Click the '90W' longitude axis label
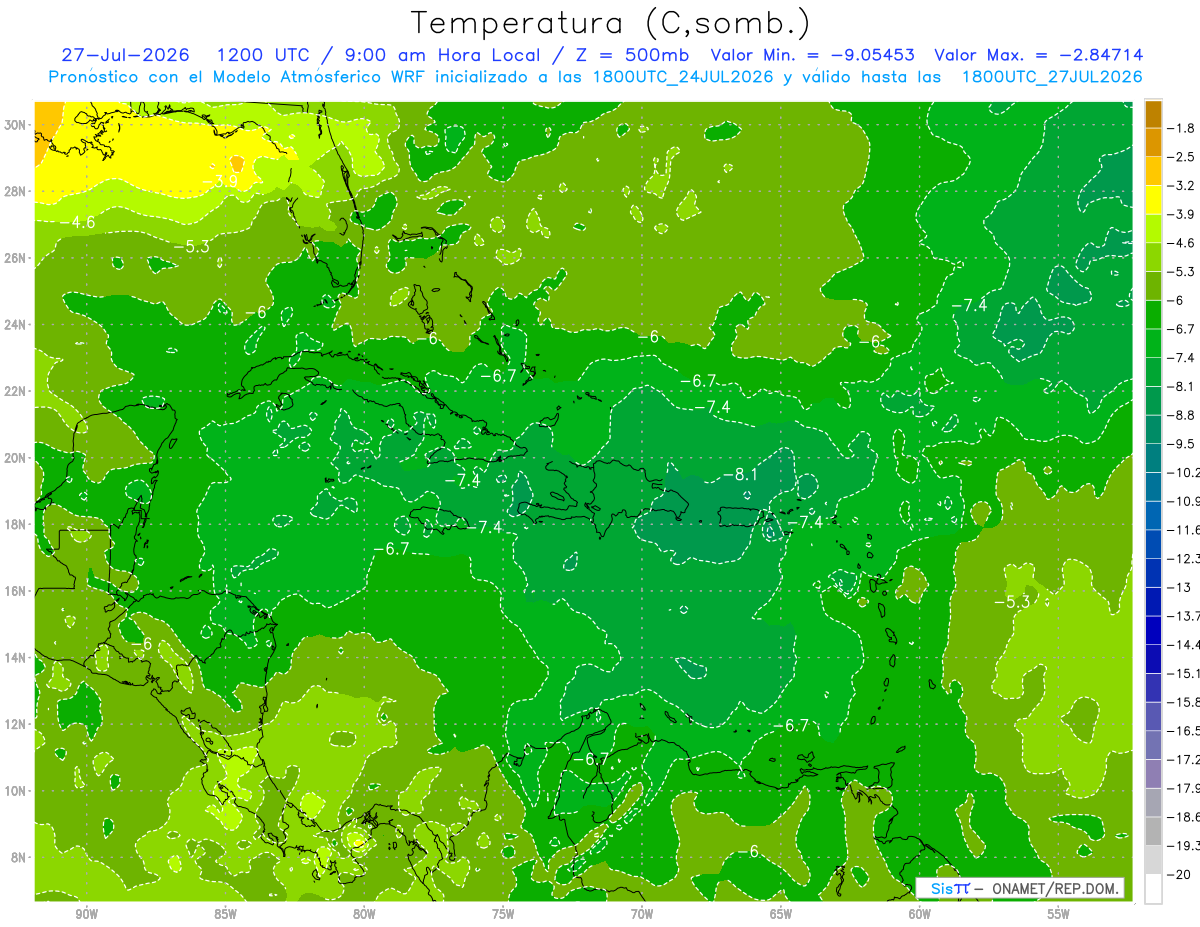 [x=86, y=914]
